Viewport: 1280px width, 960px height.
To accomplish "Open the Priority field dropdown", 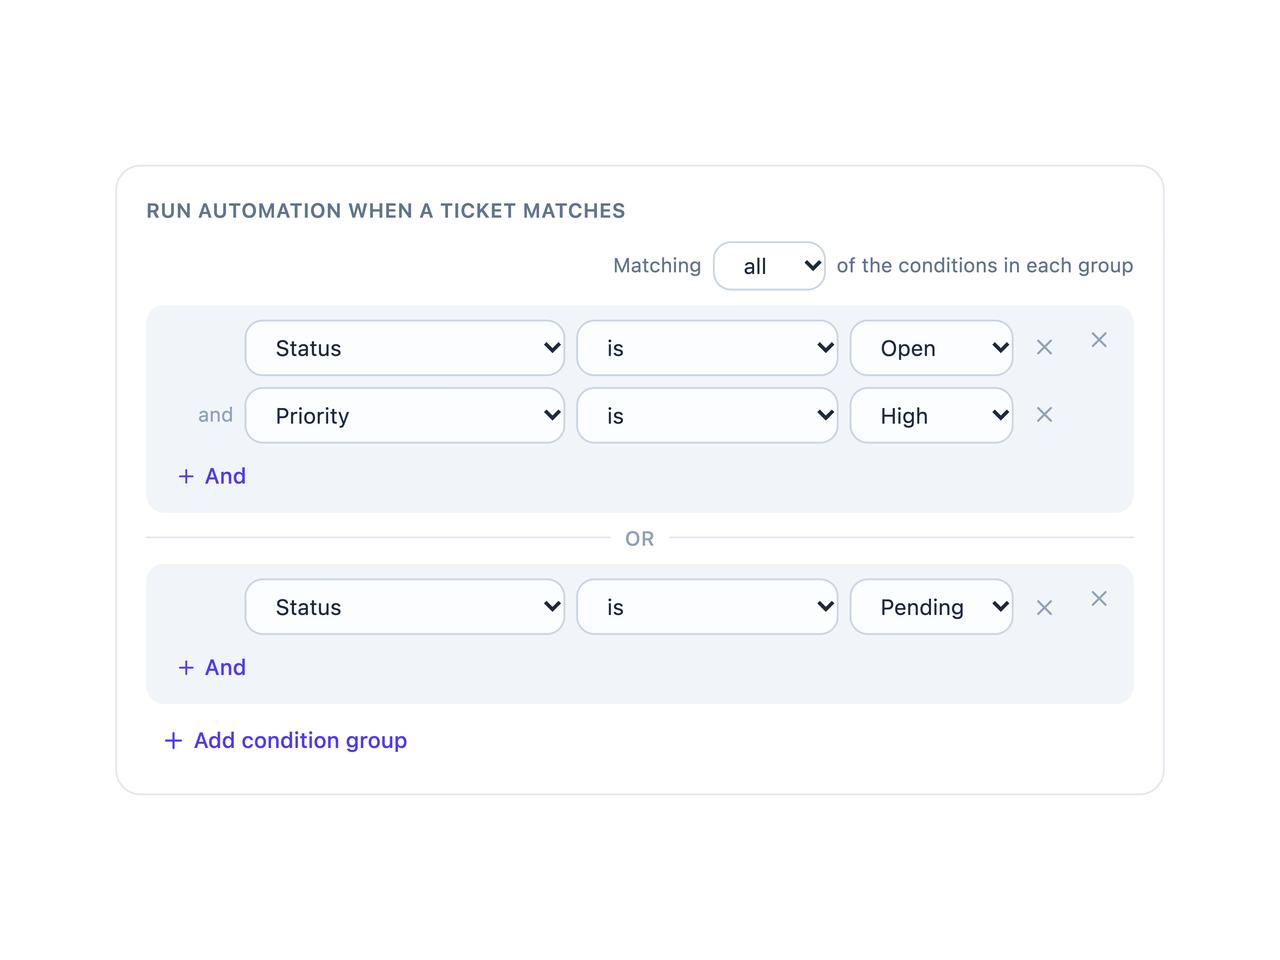I will click(x=405, y=415).
